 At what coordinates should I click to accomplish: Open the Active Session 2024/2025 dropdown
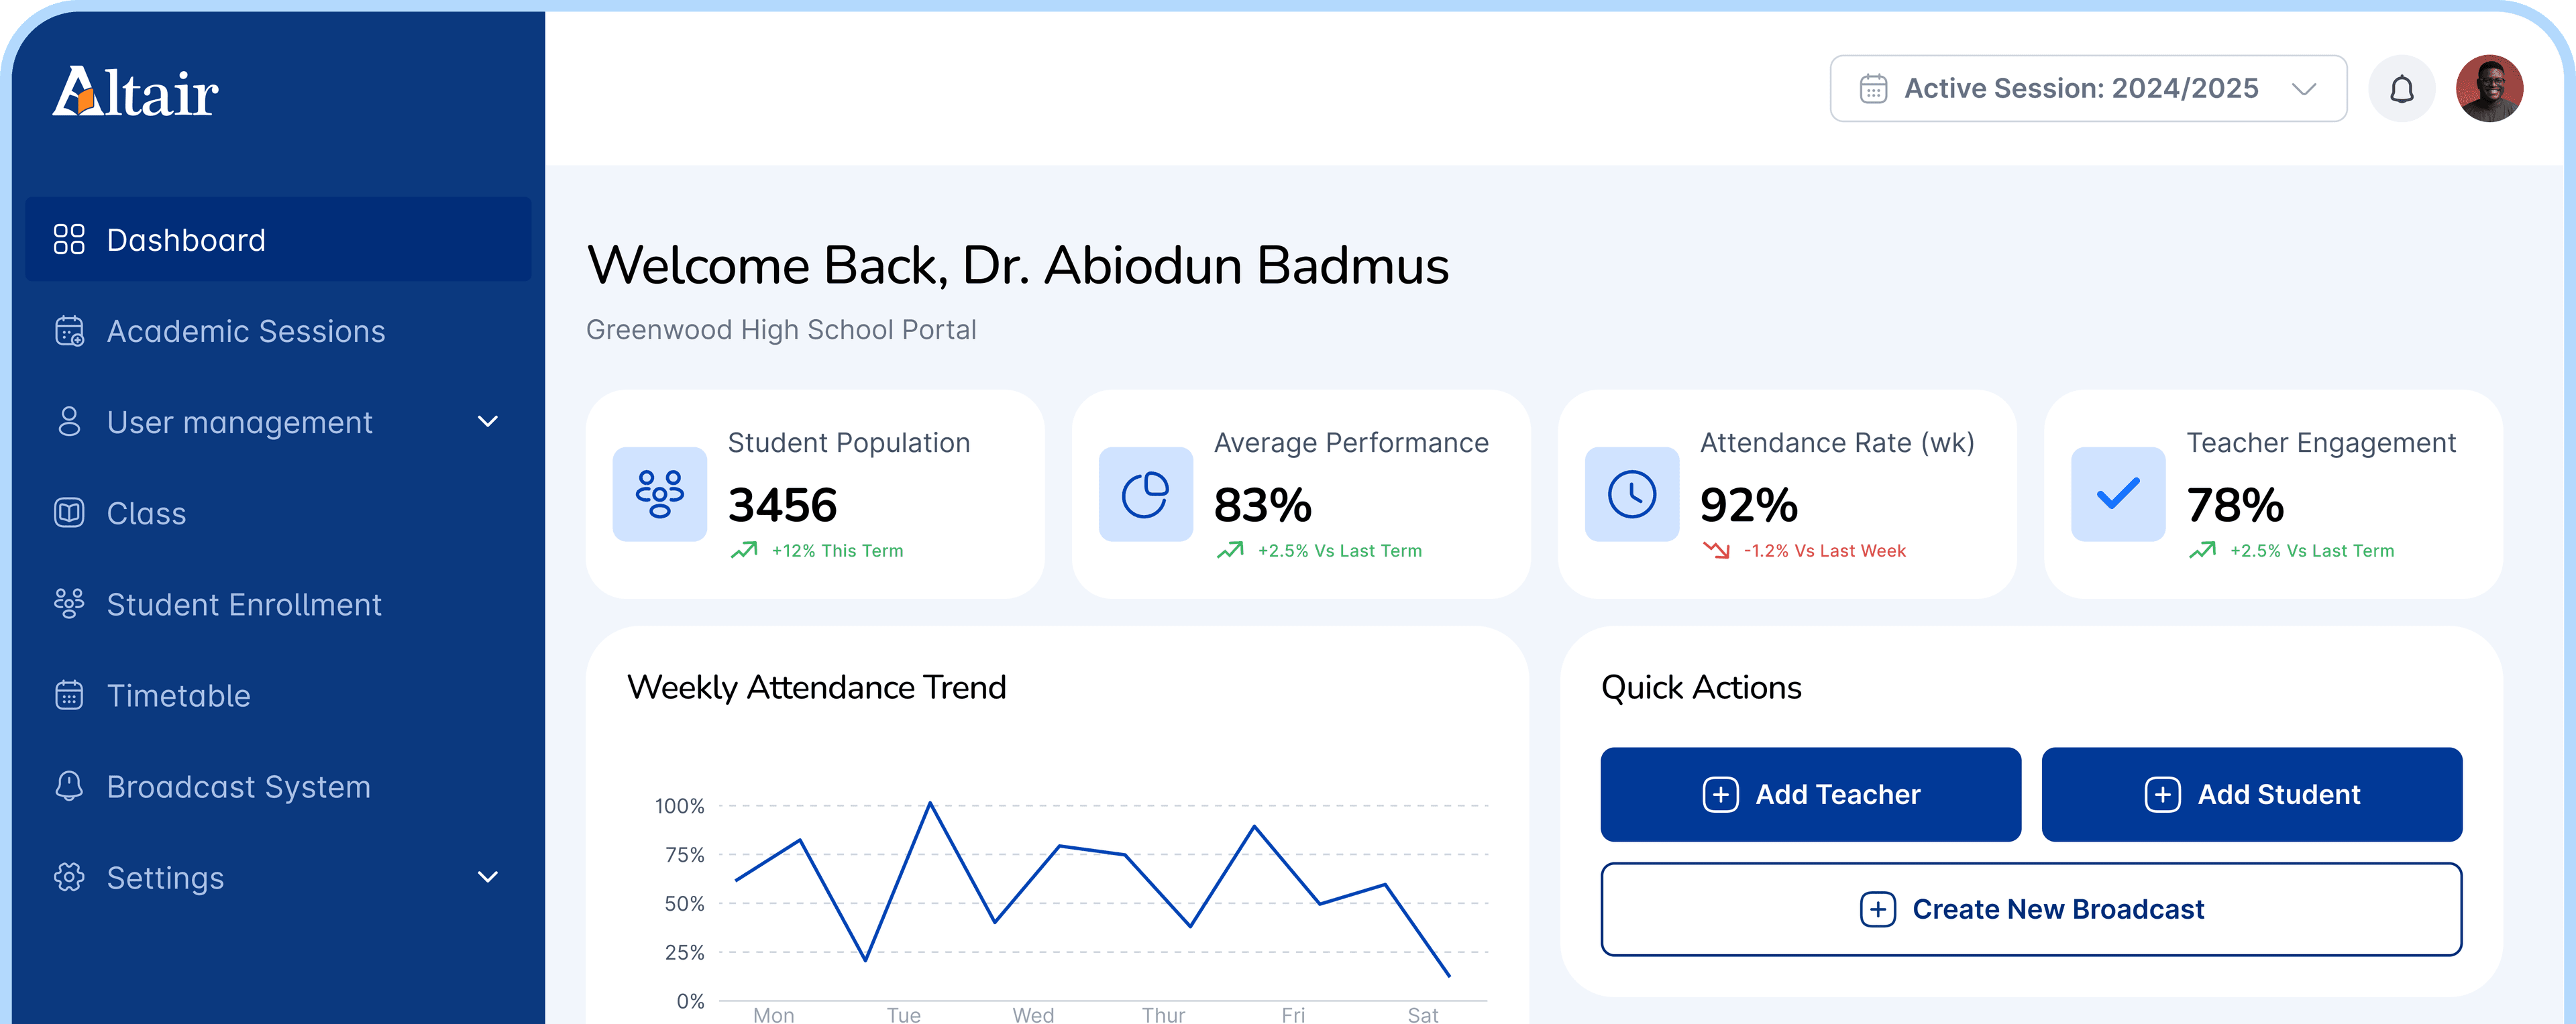pos(2087,89)
